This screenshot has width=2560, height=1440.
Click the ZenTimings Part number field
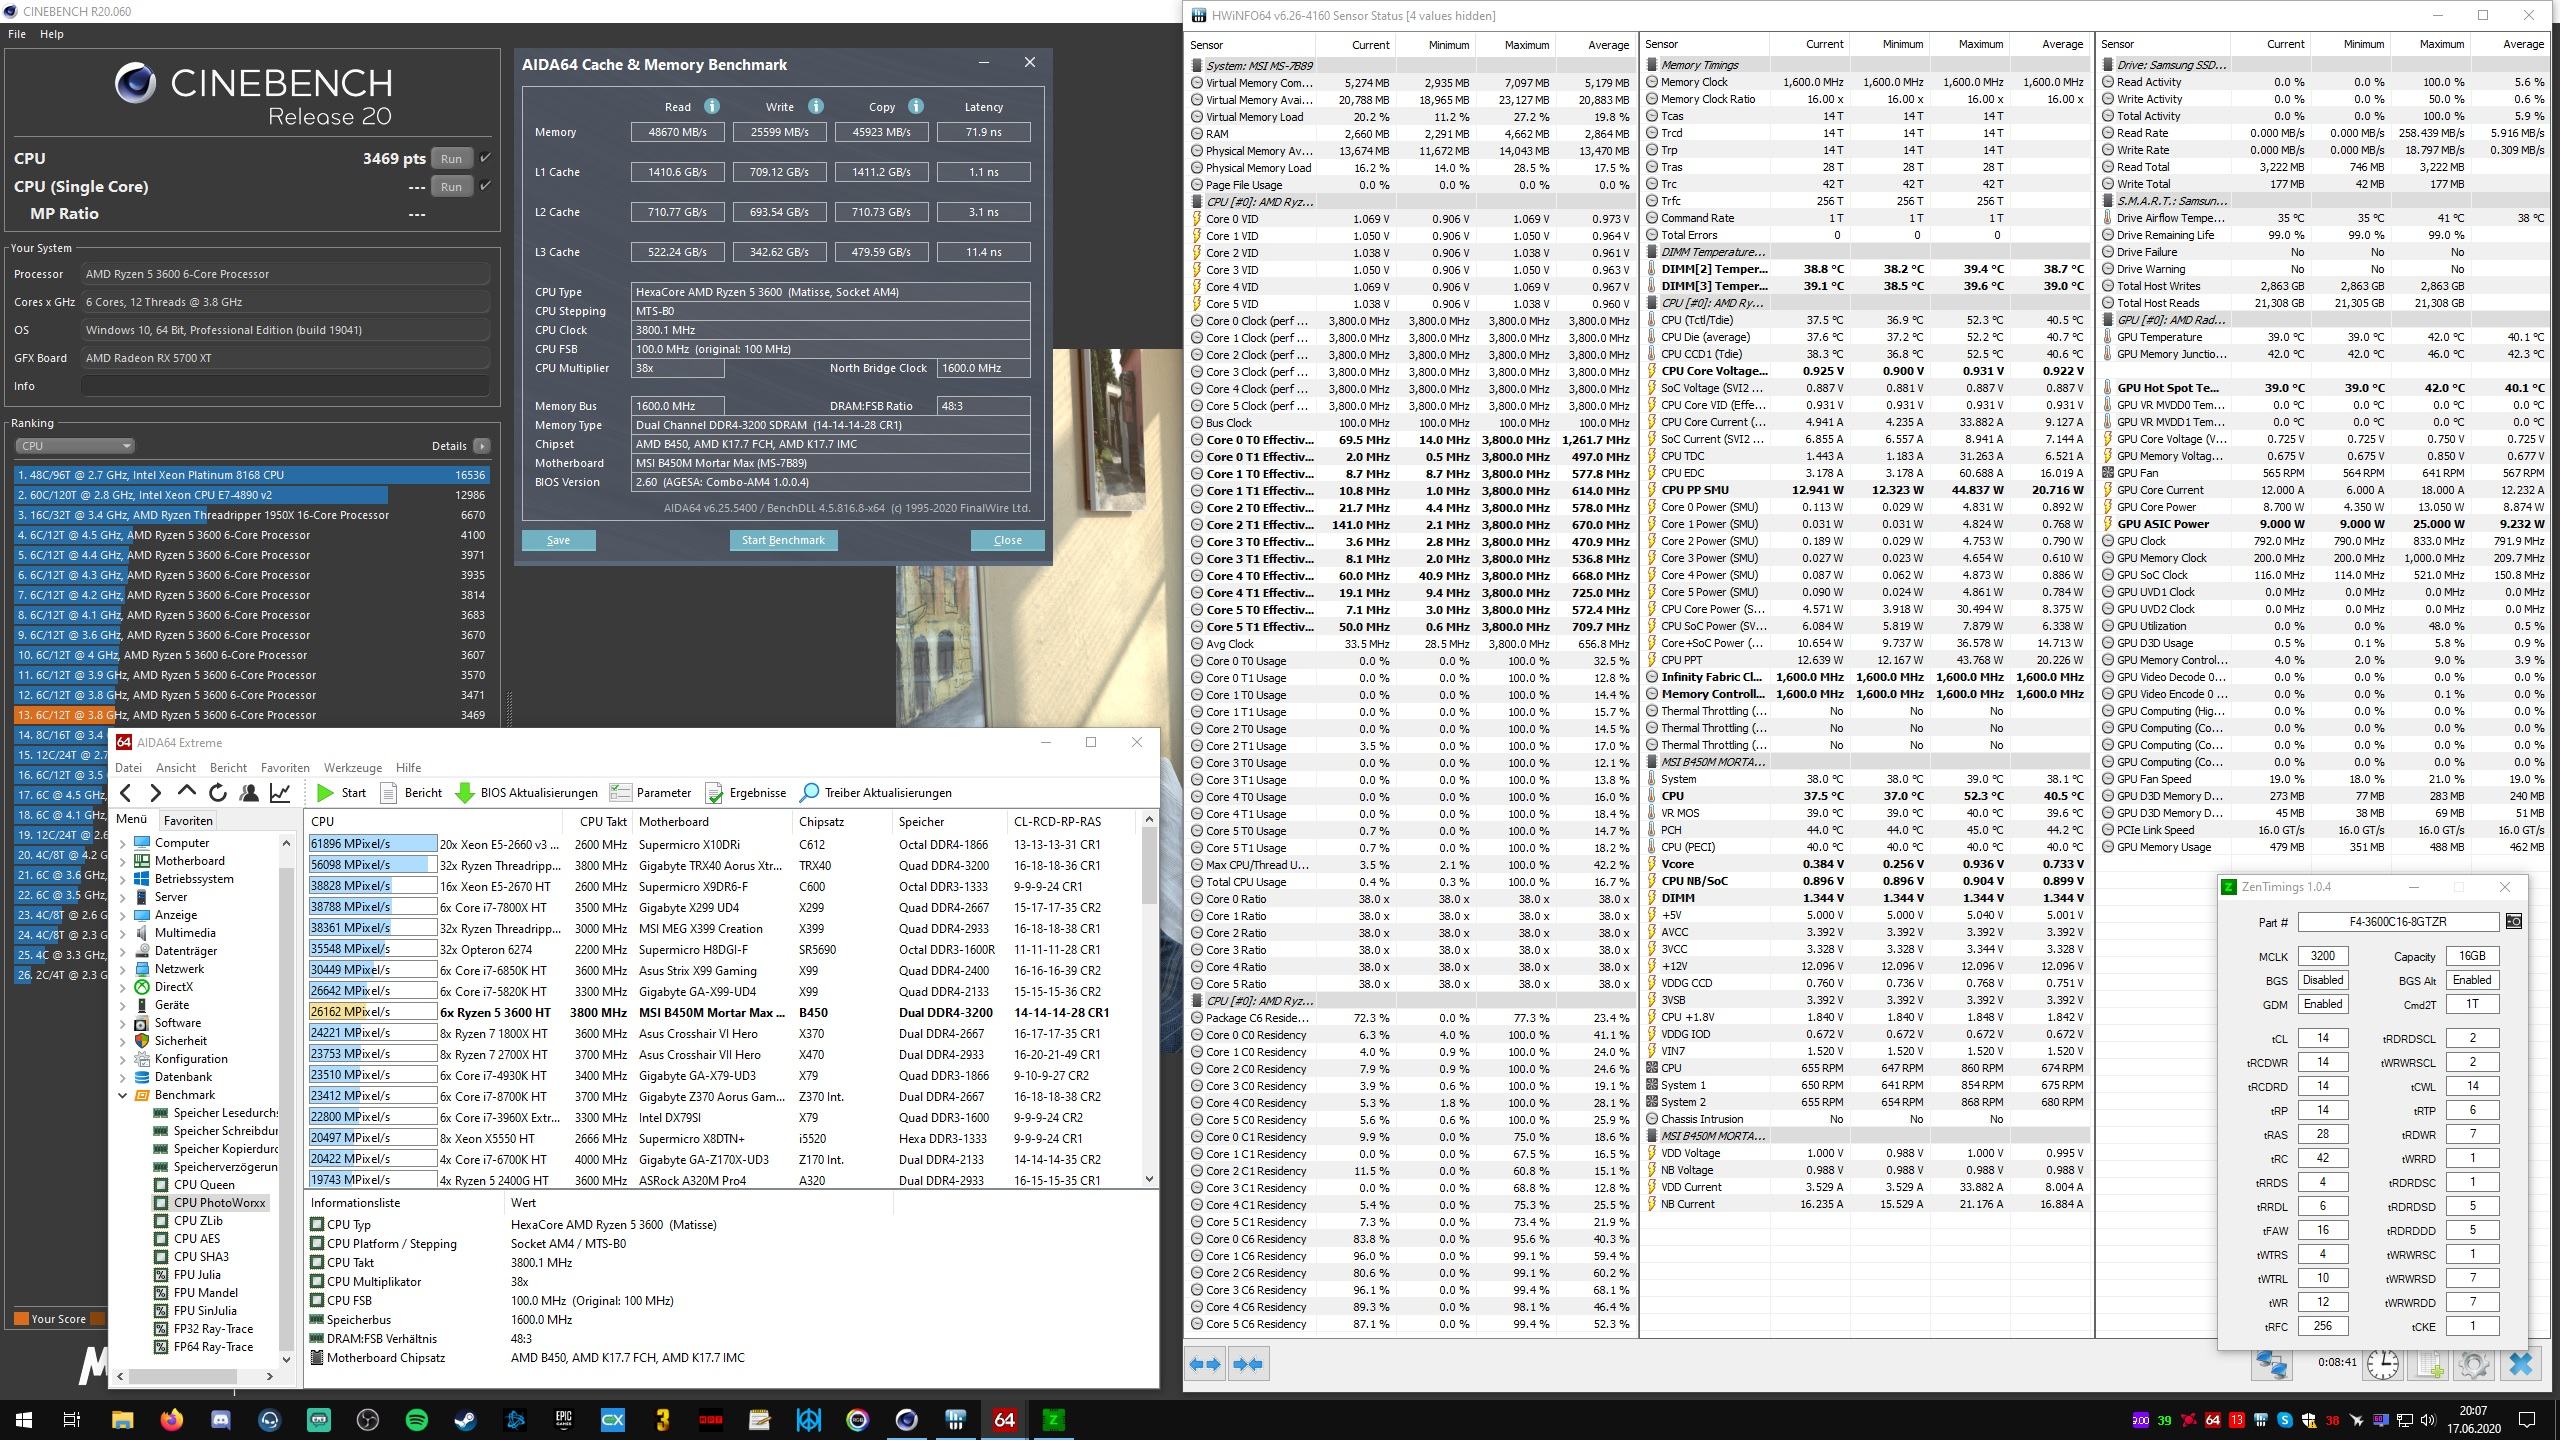2397,922
